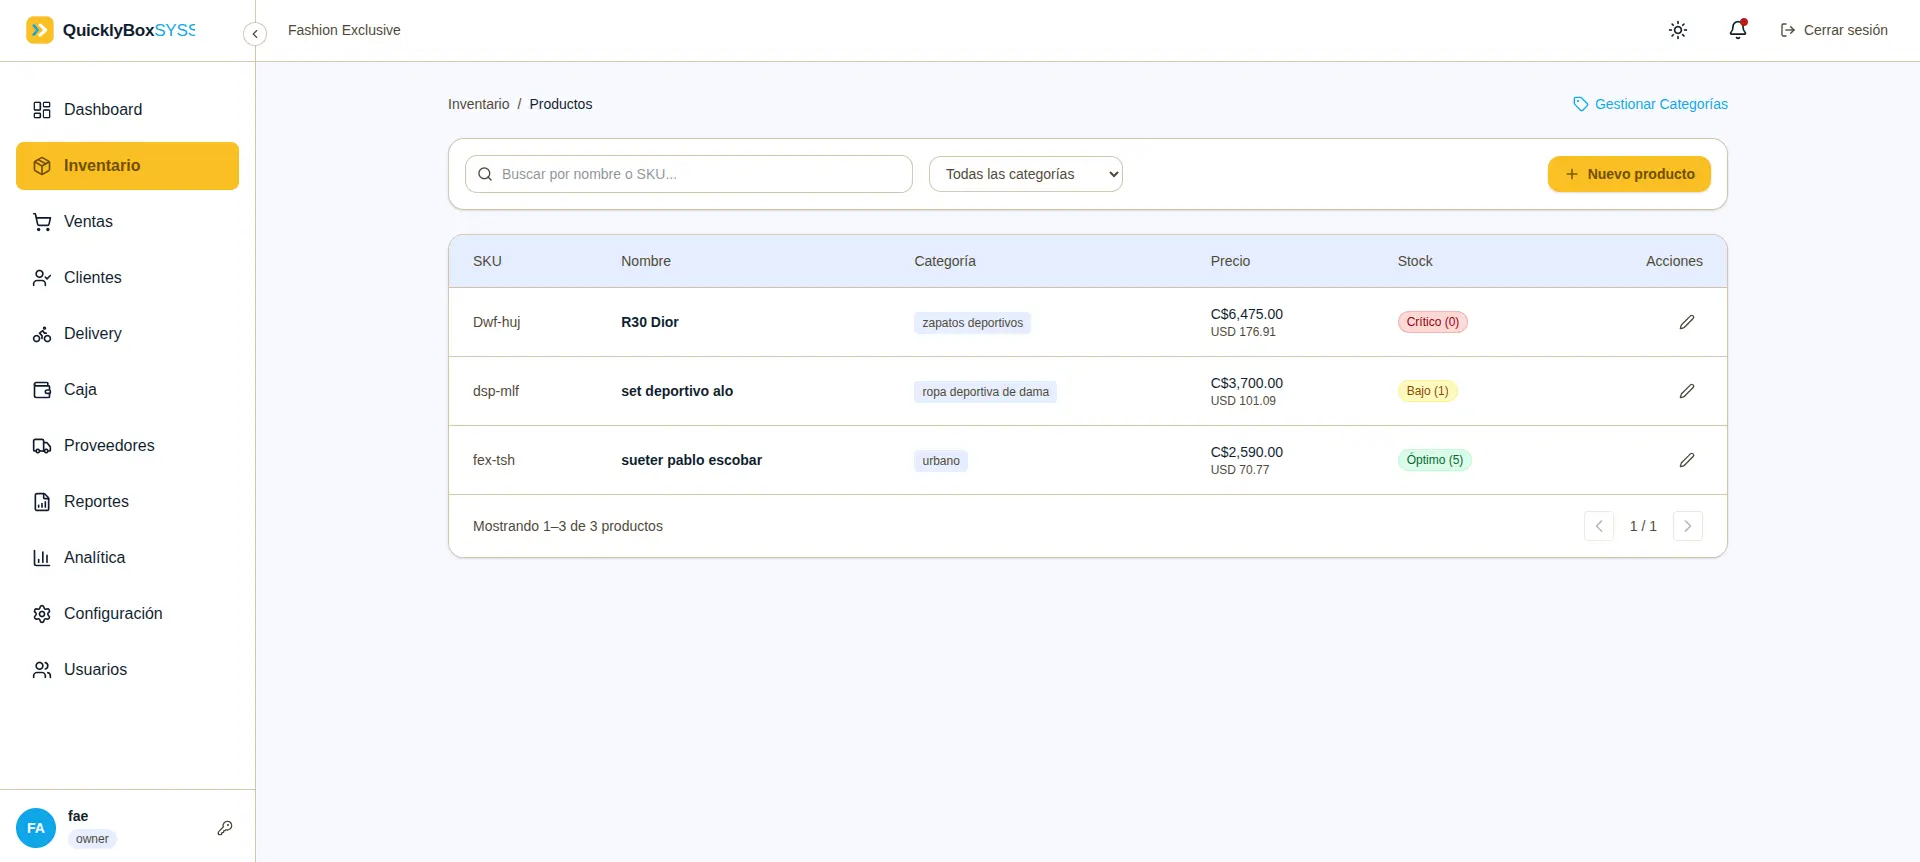Select the sueter pablo escobar name
This screenshot has width=1920, height=862.
point(691,460)
